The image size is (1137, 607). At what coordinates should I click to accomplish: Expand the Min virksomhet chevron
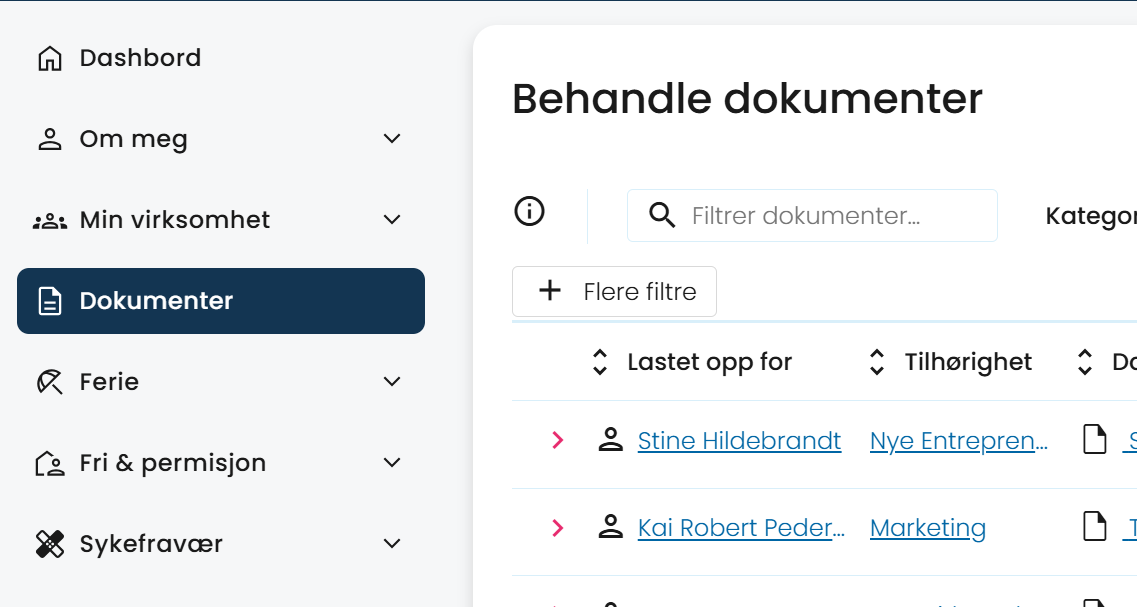click(x=392, y=220)
